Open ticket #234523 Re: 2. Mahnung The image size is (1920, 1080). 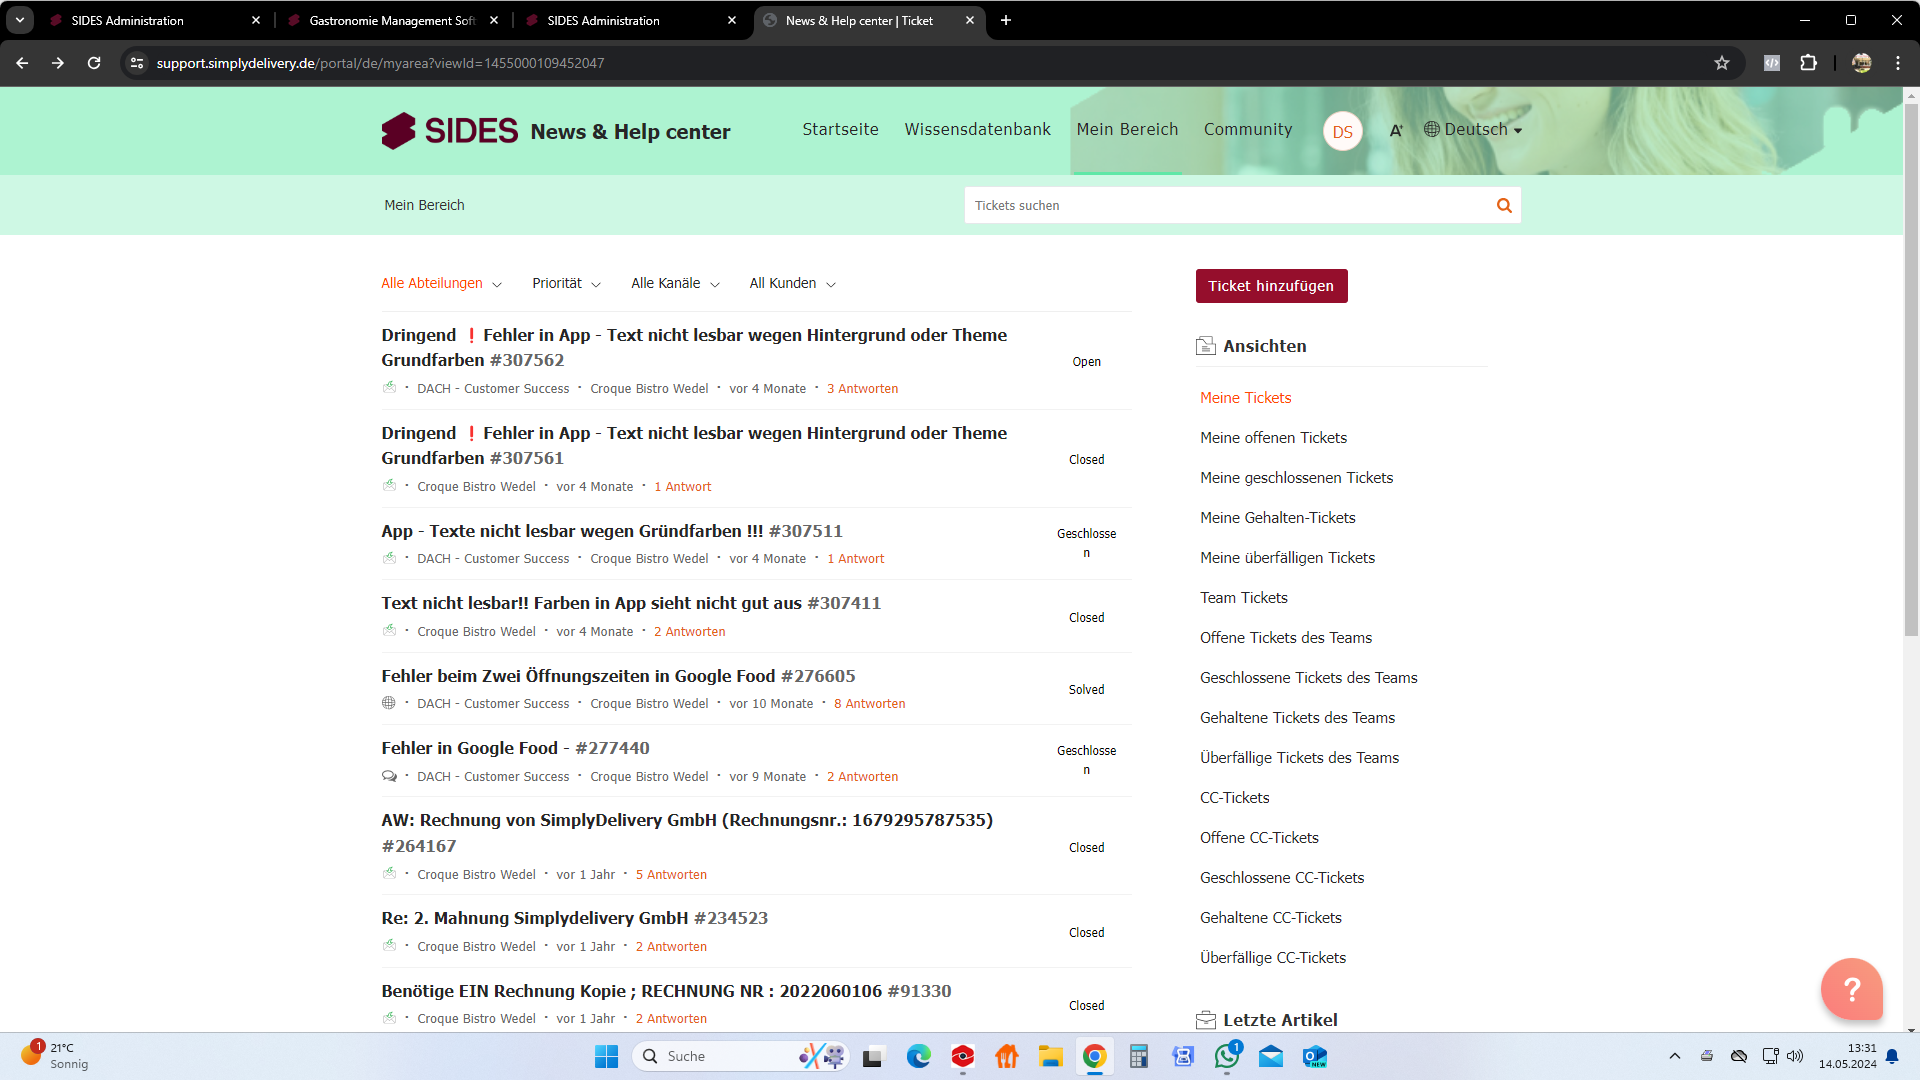(x=574, y=918)
